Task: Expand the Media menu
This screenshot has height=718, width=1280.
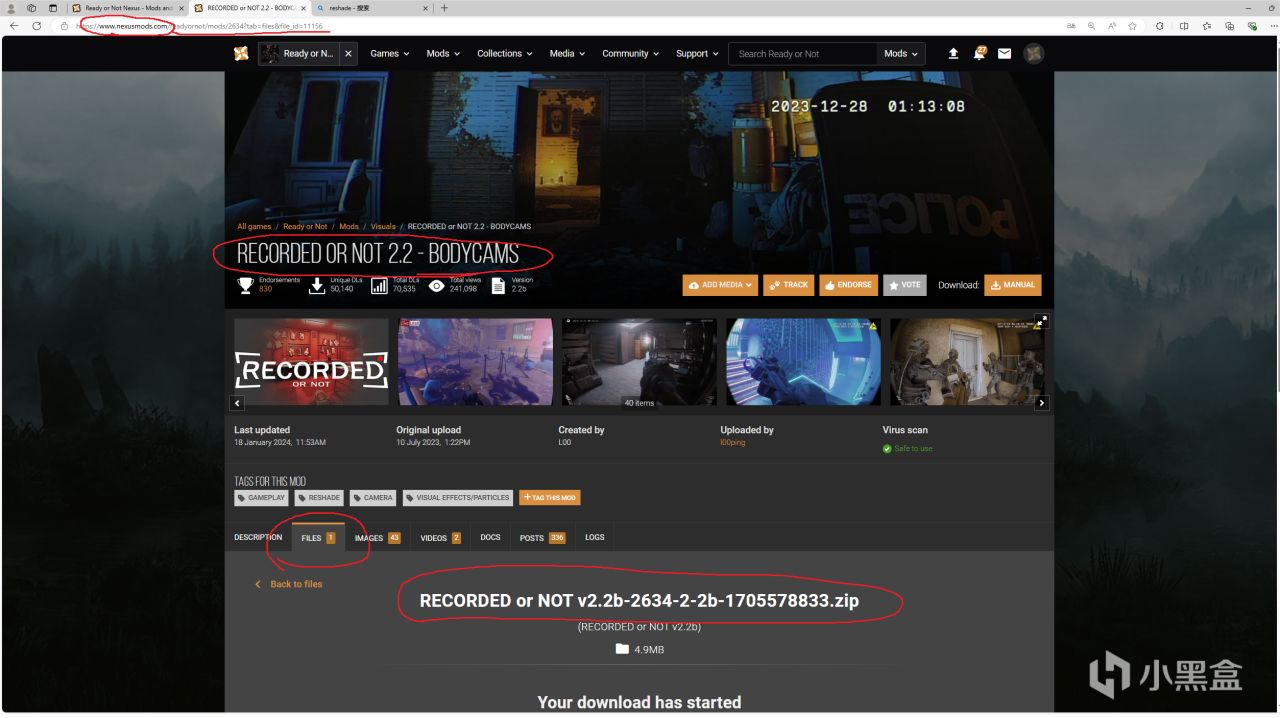Action: (567, 54)
